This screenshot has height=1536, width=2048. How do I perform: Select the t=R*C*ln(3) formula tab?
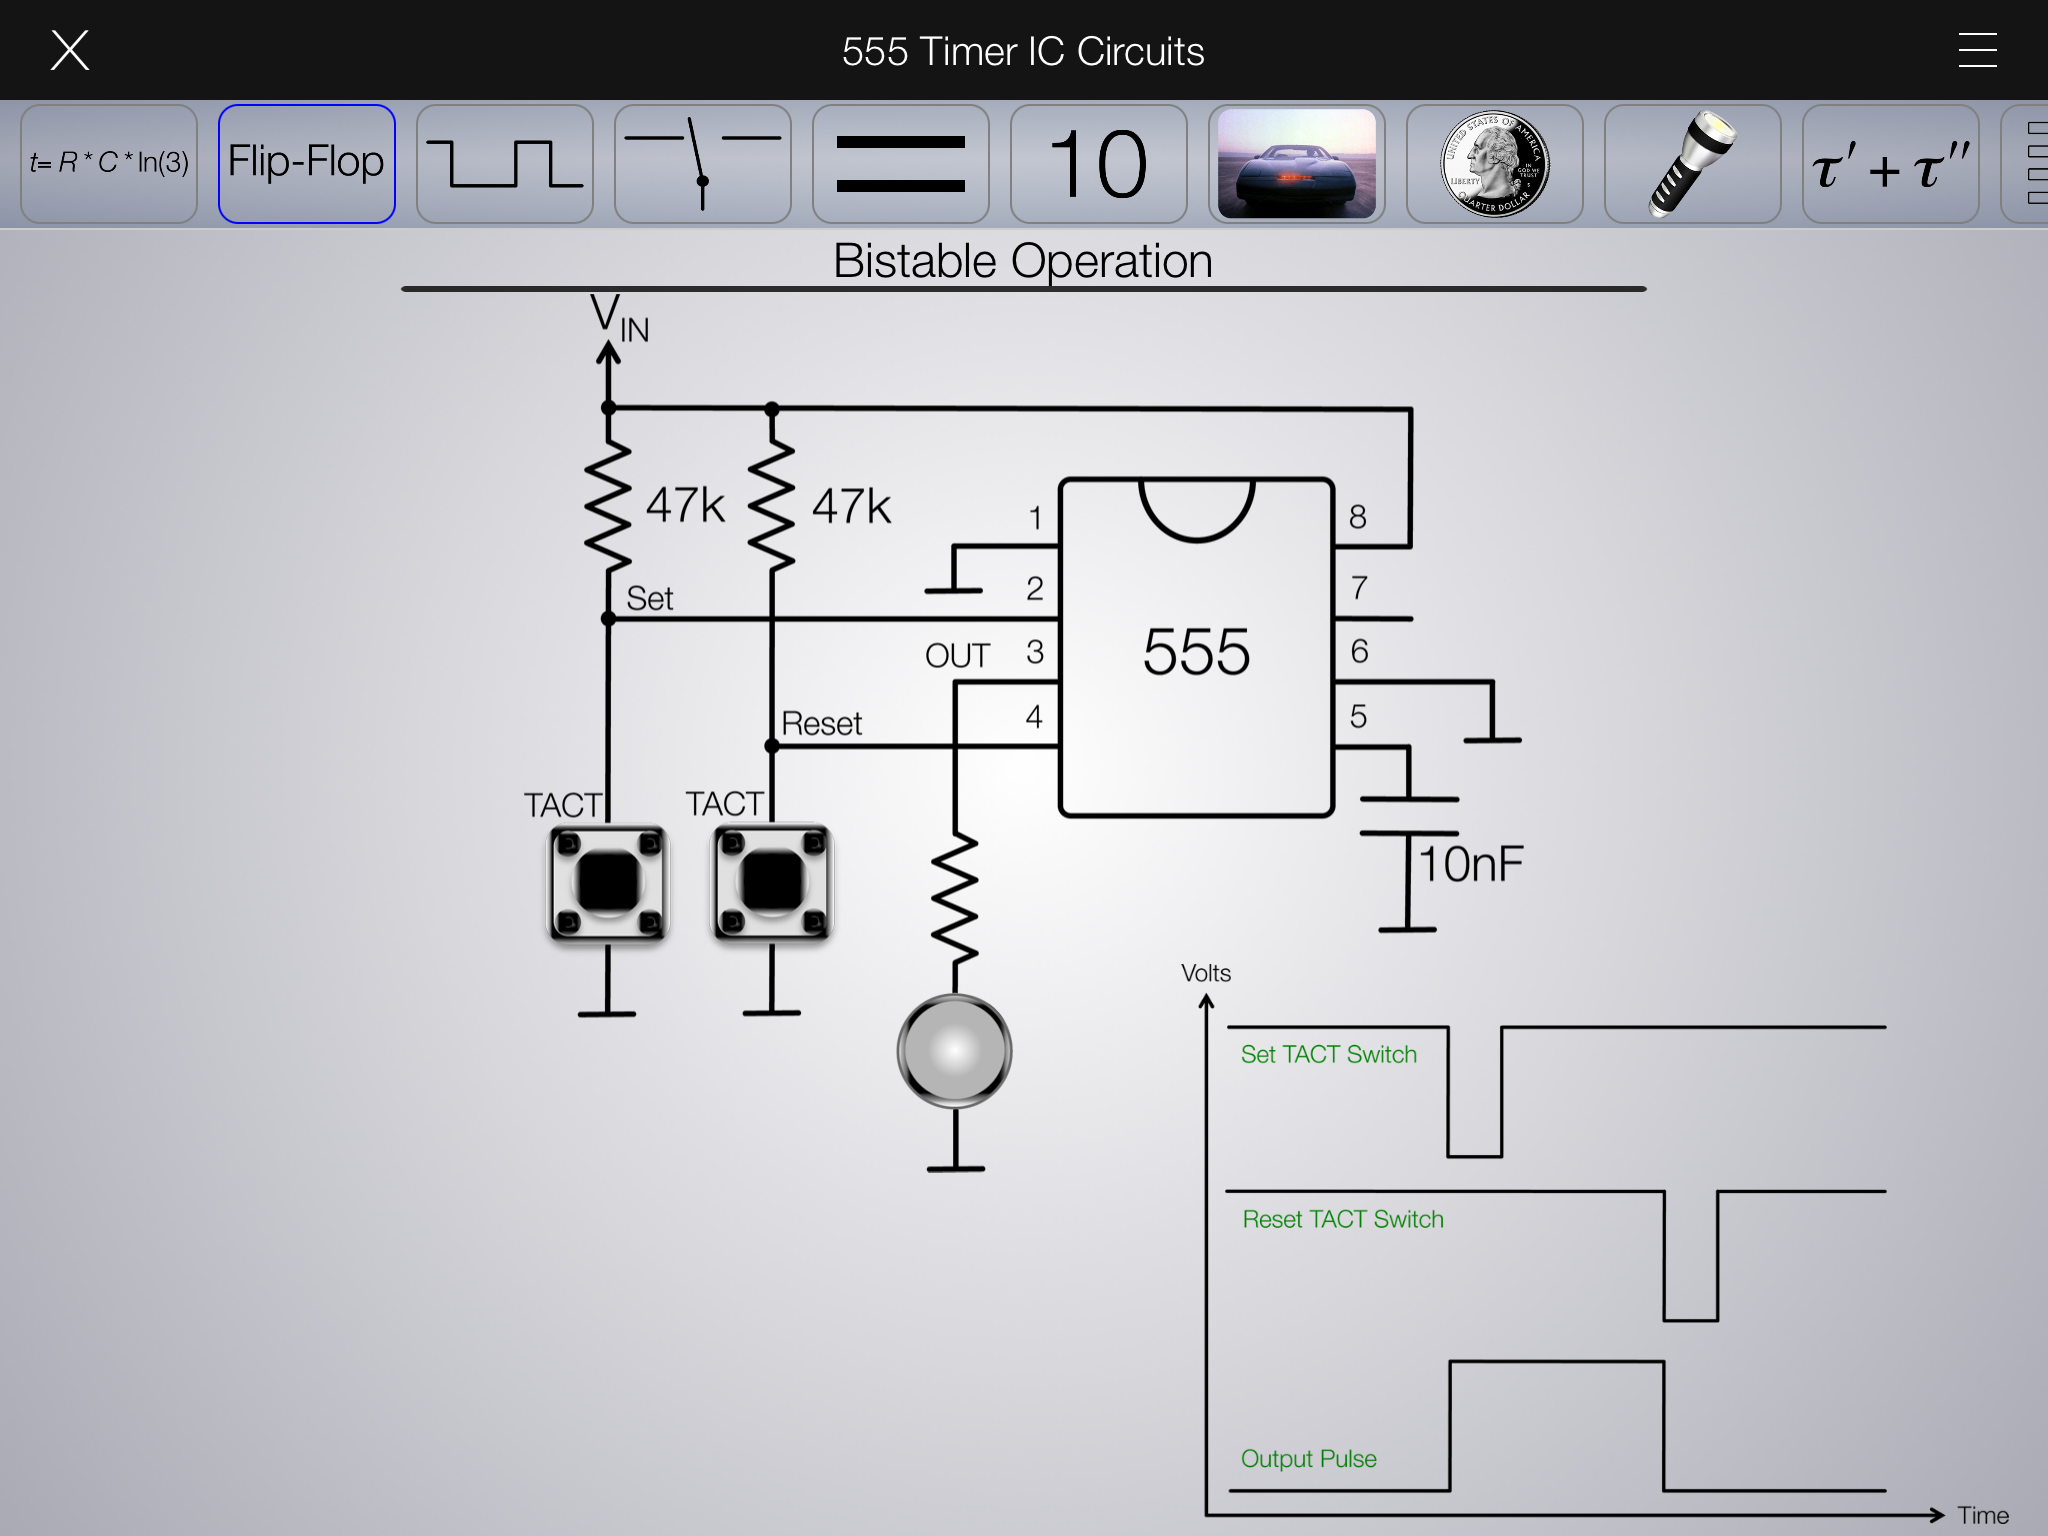[109, 164]
